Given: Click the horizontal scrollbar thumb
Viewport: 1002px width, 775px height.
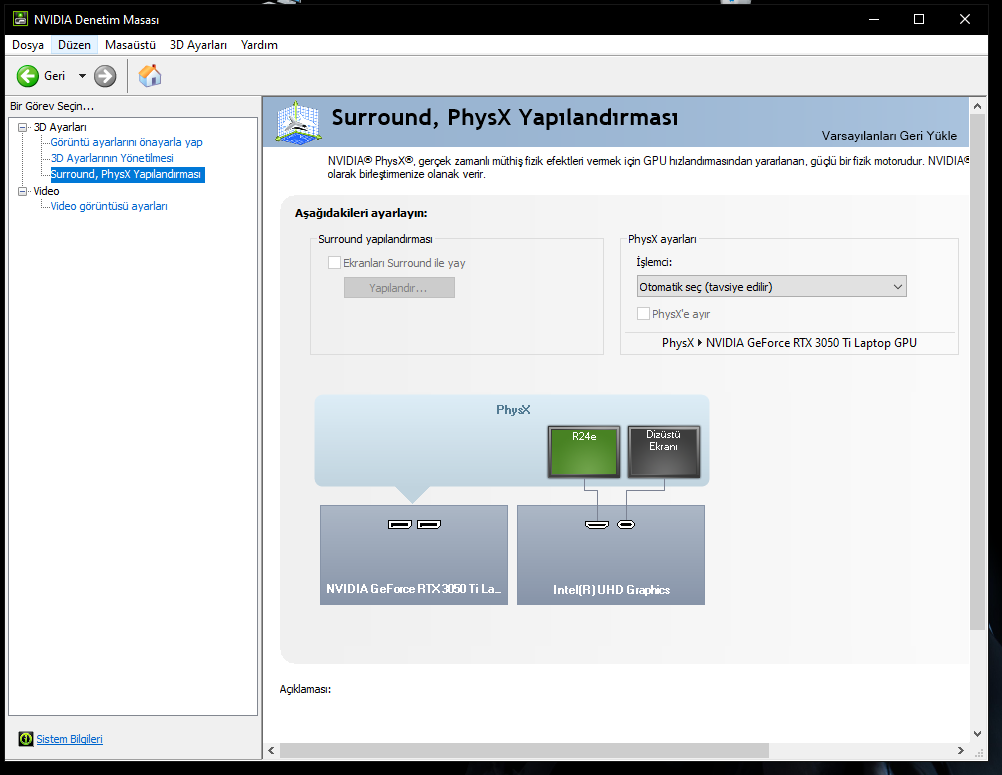Looking at the screenshot, I should [524, 750].
